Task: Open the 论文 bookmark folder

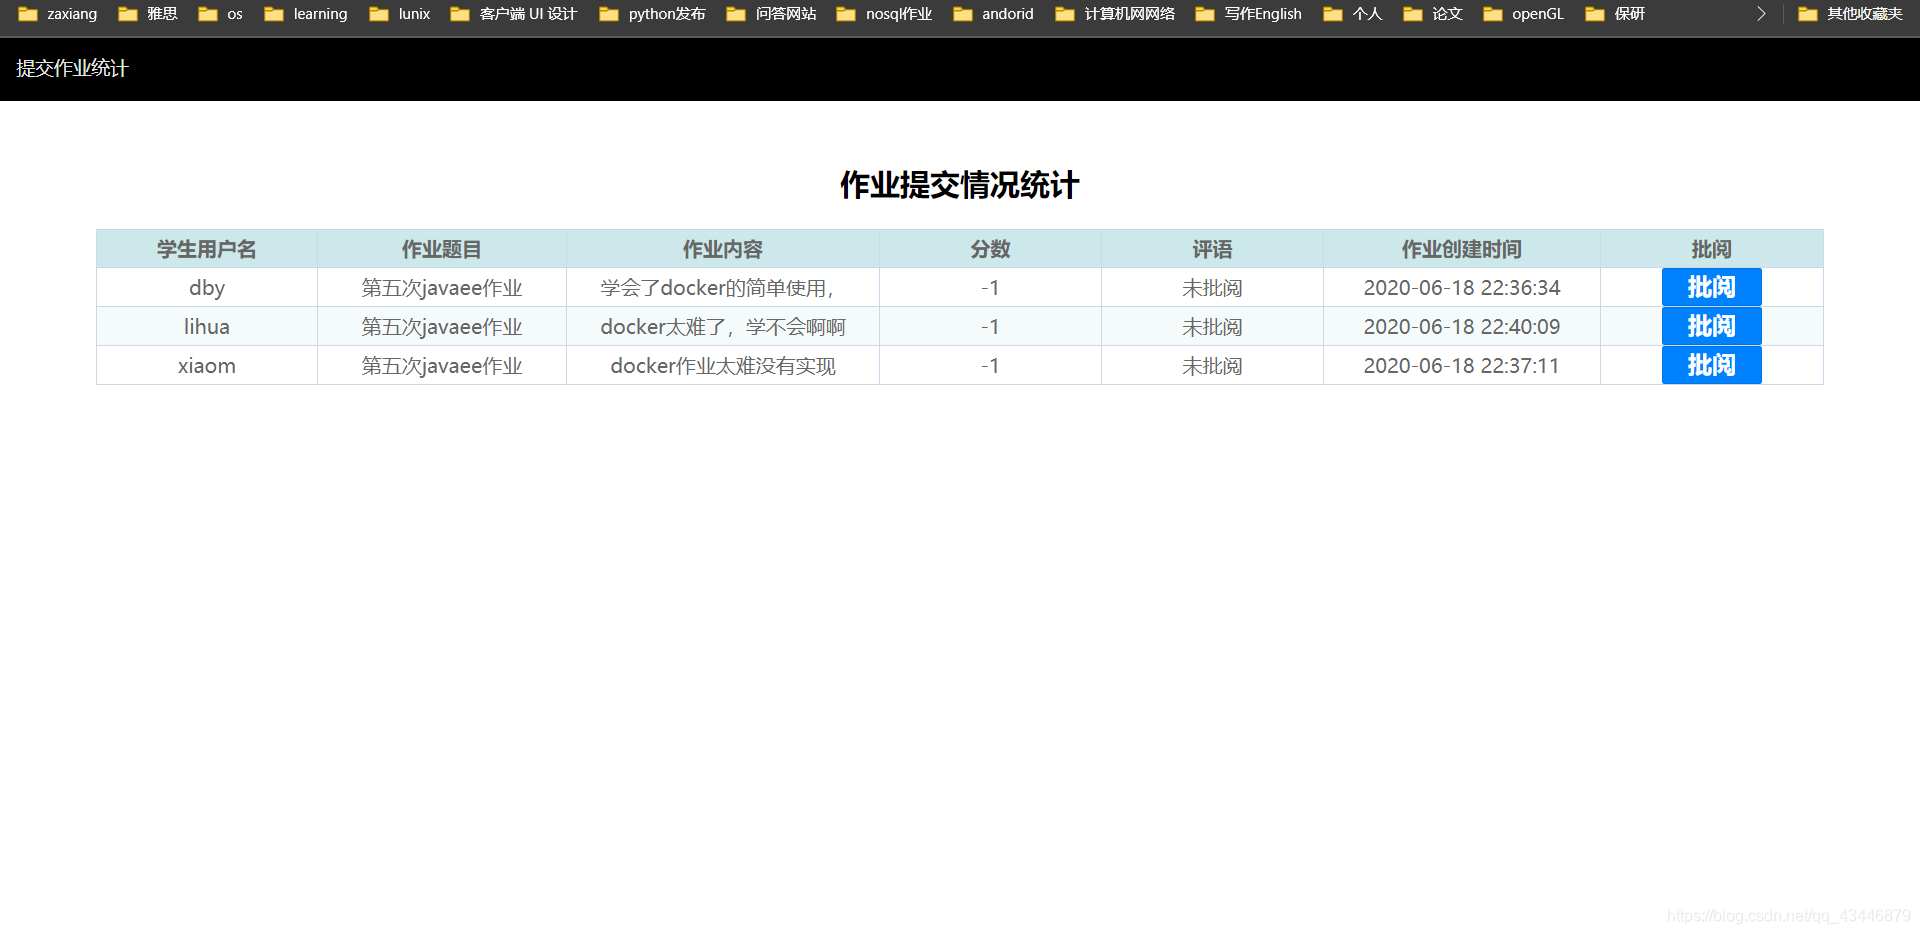Action: coord(1433,14)
